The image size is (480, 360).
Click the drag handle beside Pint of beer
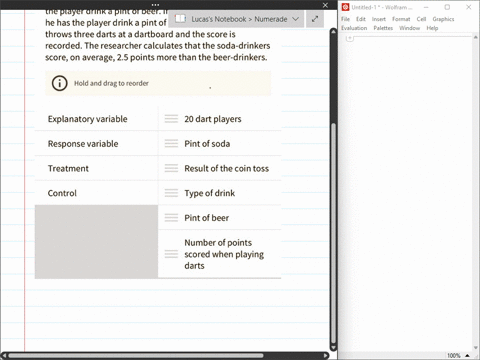pos(171,218)
